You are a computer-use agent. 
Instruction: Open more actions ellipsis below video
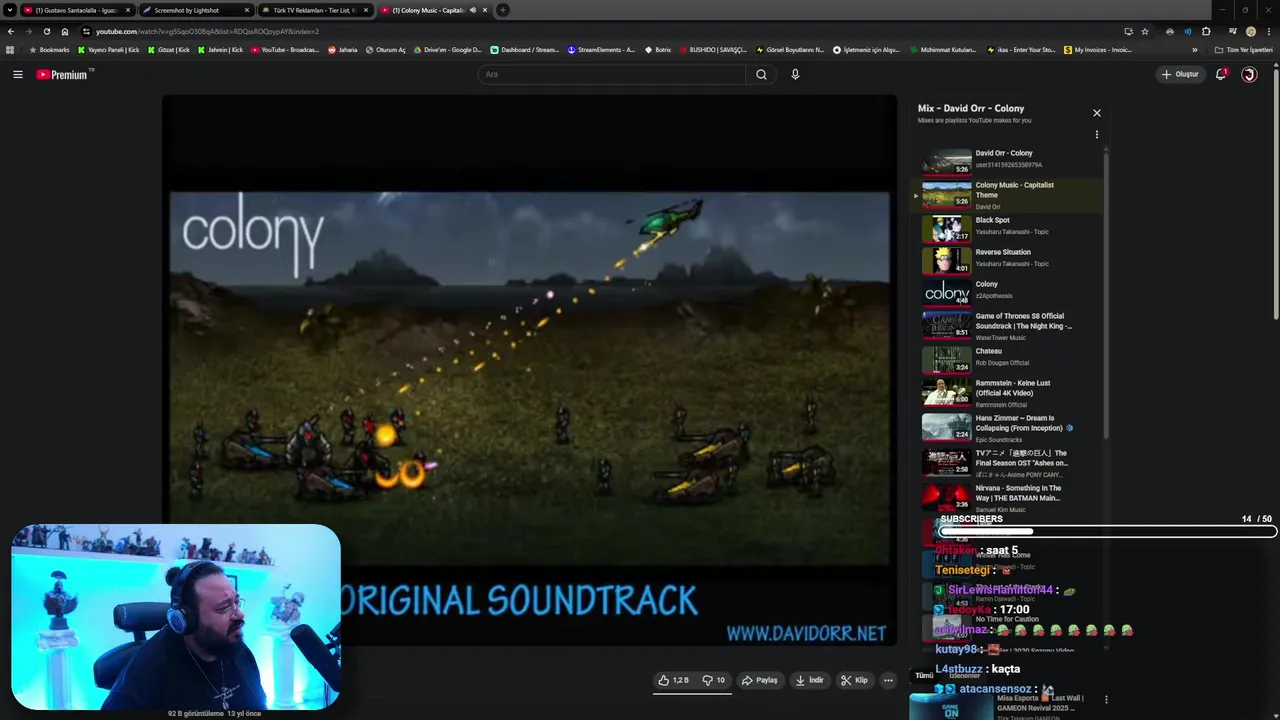[x=888, y=680]
